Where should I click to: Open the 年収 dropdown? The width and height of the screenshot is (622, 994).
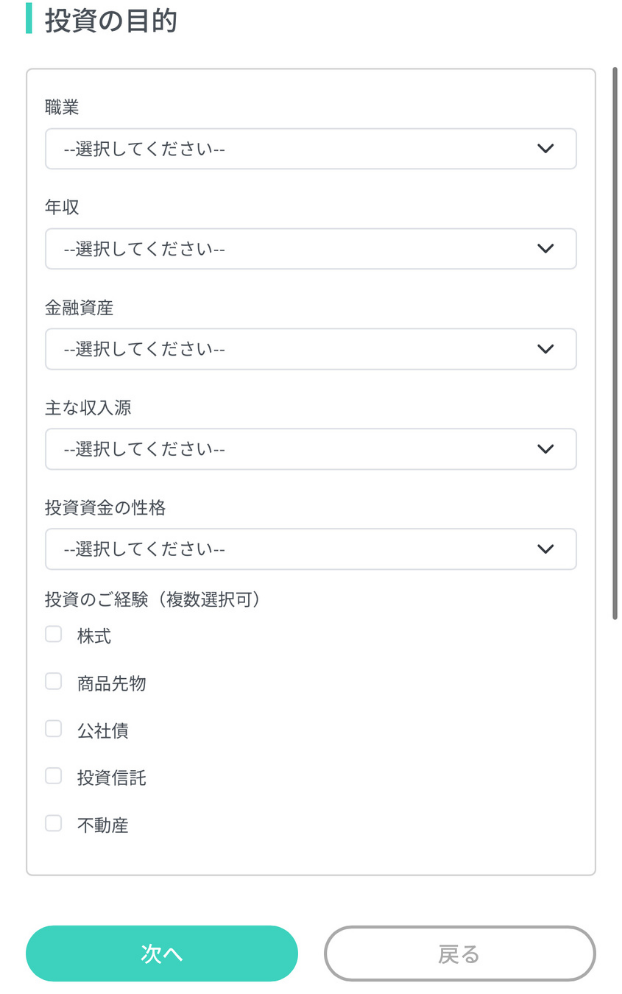(310, 249)
